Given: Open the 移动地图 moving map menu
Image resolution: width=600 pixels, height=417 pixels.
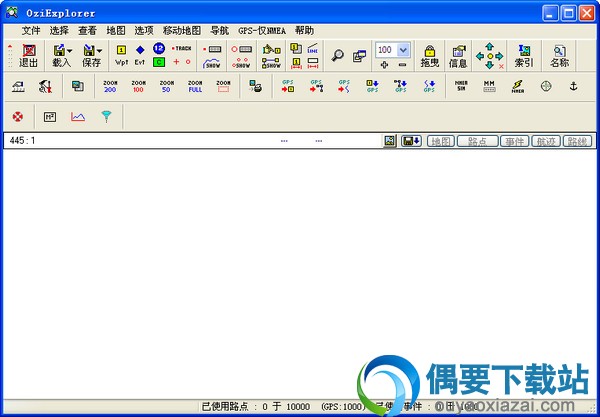Looking at the screenshot, I should 182,31.
